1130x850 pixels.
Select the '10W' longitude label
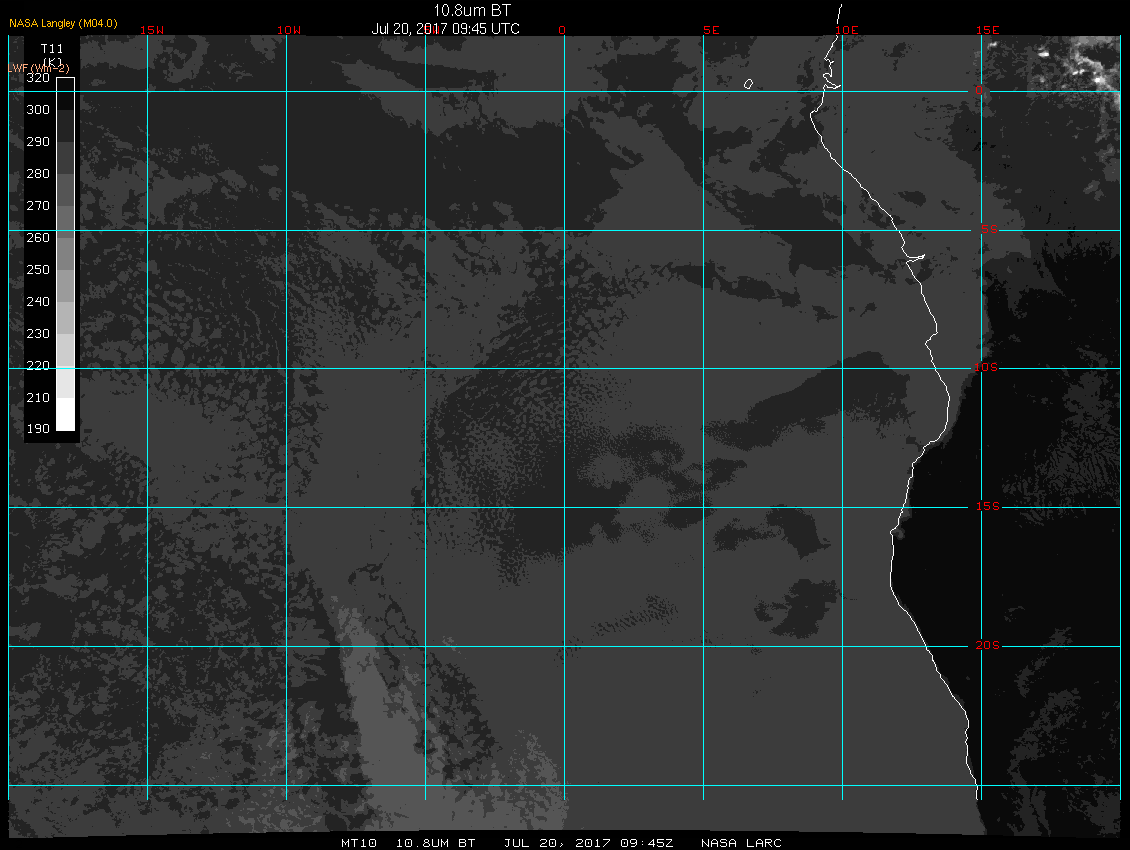click(x=289, y=30)
